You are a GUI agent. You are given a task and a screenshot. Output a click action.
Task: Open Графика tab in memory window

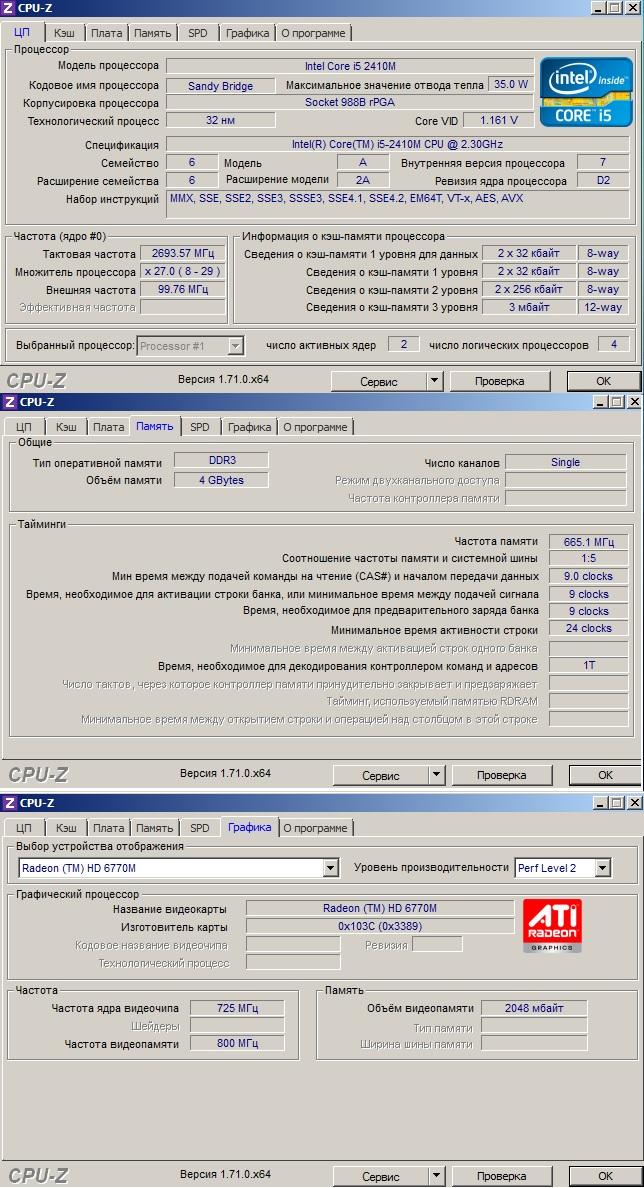pos(249,427)
